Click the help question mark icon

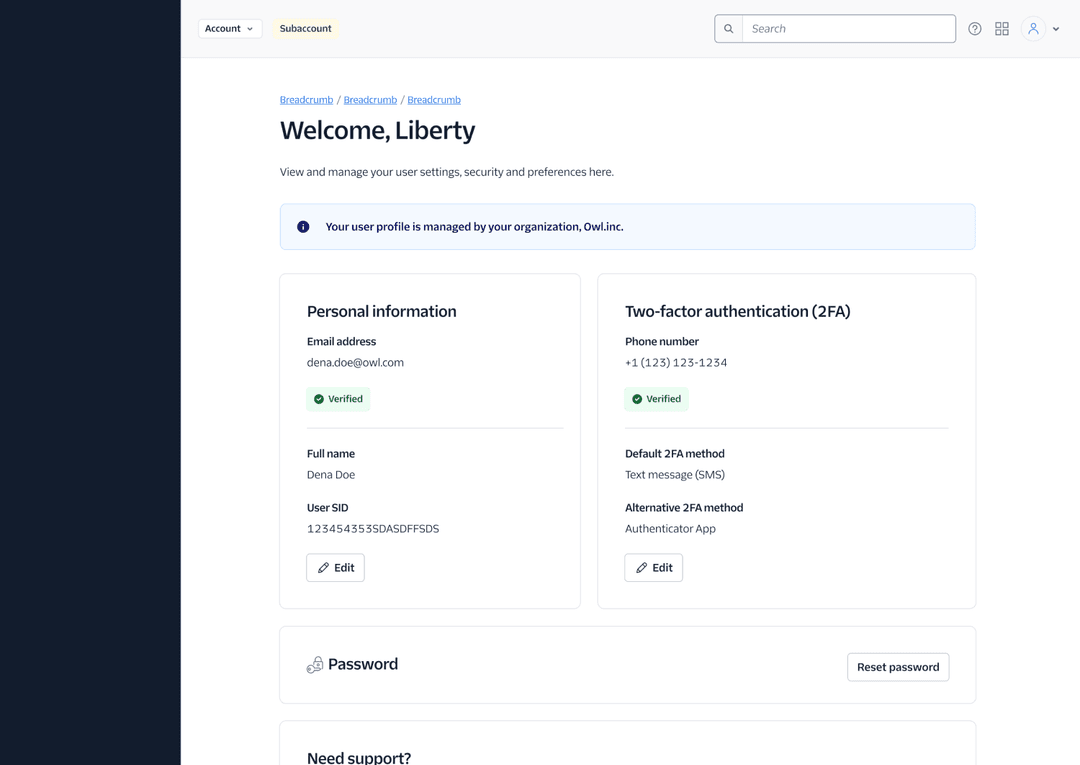[974, 29]
